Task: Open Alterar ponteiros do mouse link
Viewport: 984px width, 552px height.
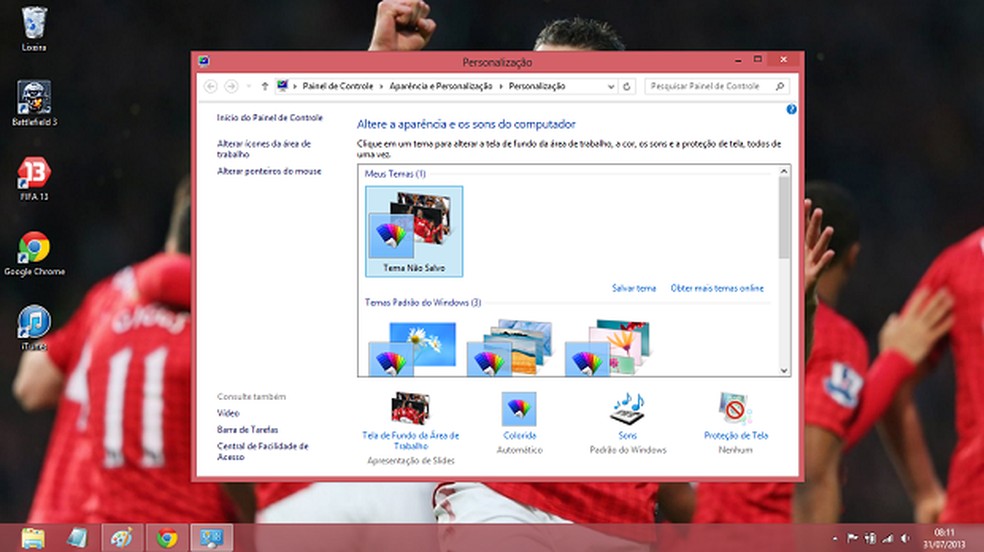Action: click(269, 171)
